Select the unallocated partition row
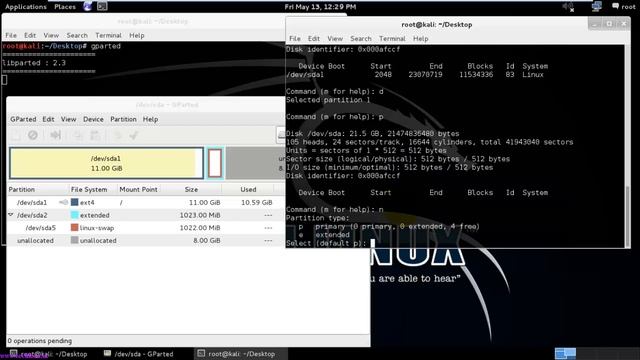This screenshot has height=360, width=640. coord(146,240)
